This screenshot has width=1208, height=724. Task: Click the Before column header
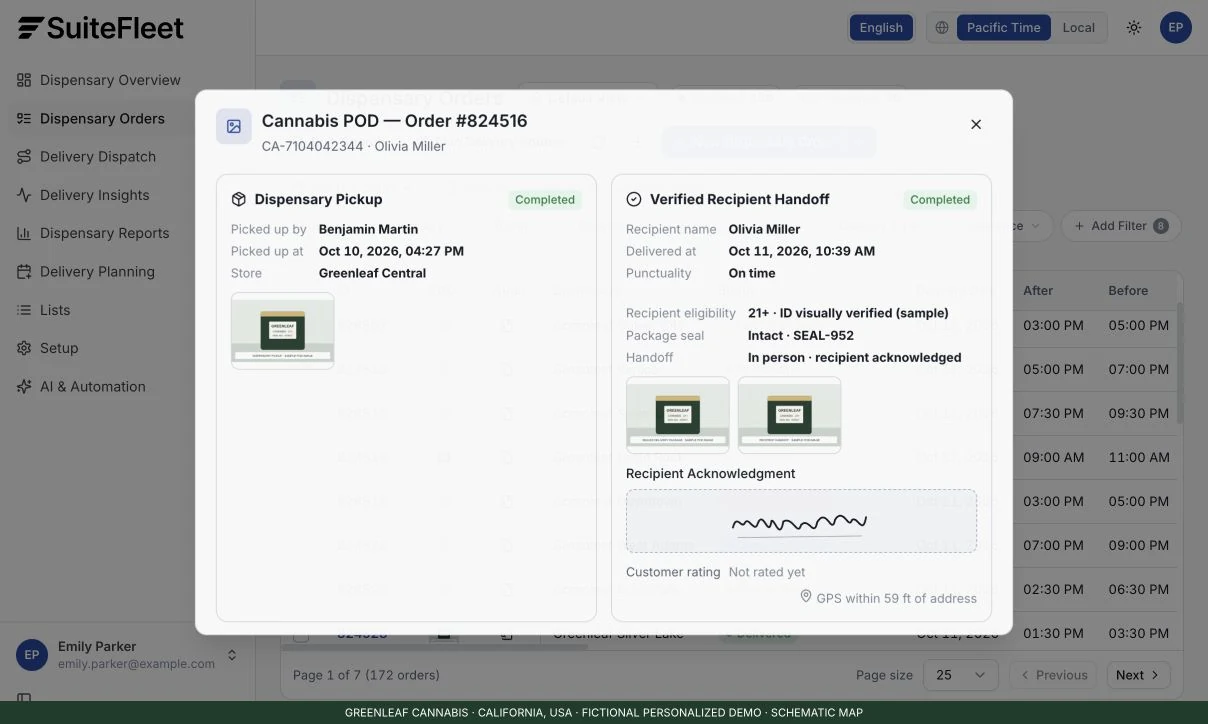coord(1128,290)
